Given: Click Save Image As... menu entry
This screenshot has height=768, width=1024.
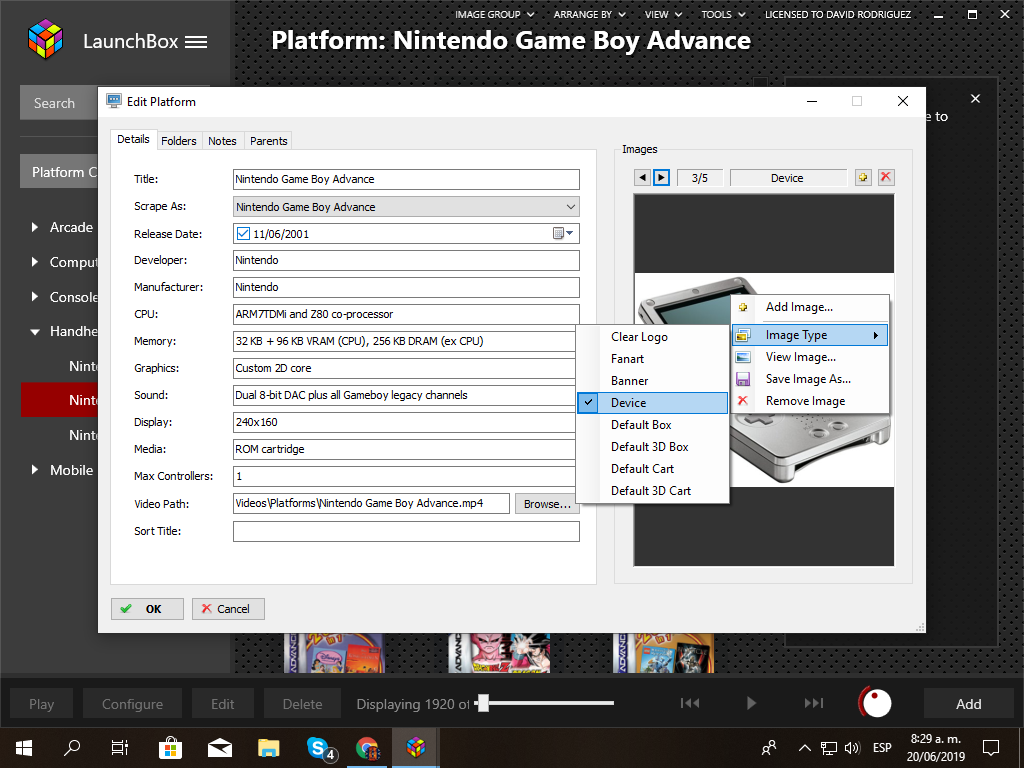Looking at the screenshot, I should click(810, 379).
